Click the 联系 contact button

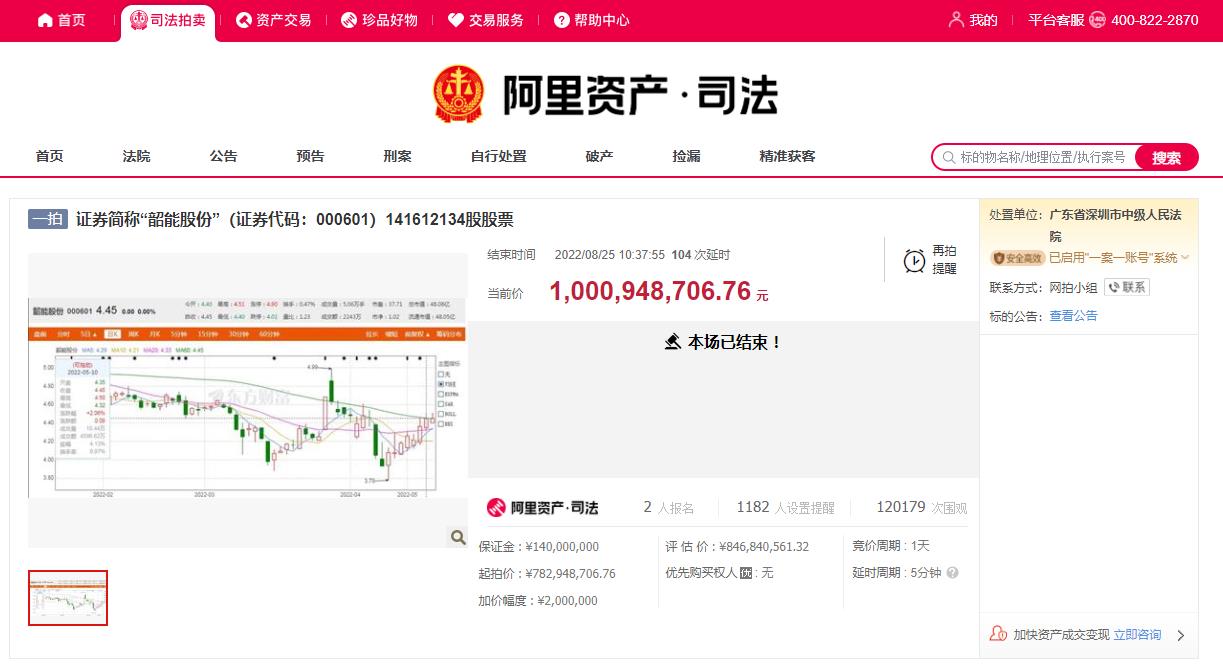tap(1127, 287)
